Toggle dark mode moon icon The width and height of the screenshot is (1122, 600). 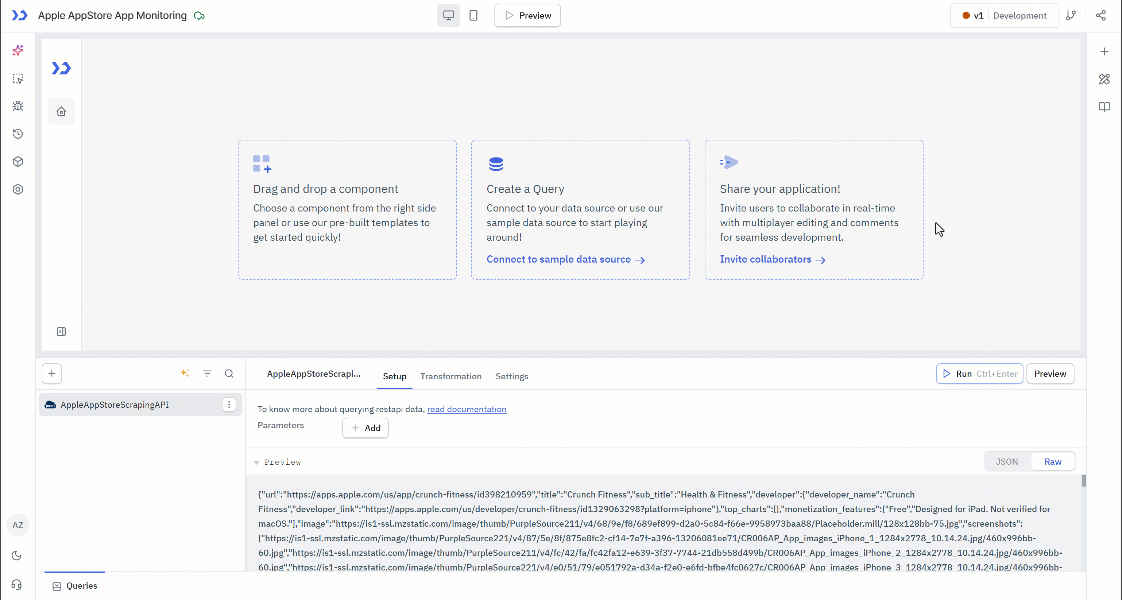[x=18, y=556]
